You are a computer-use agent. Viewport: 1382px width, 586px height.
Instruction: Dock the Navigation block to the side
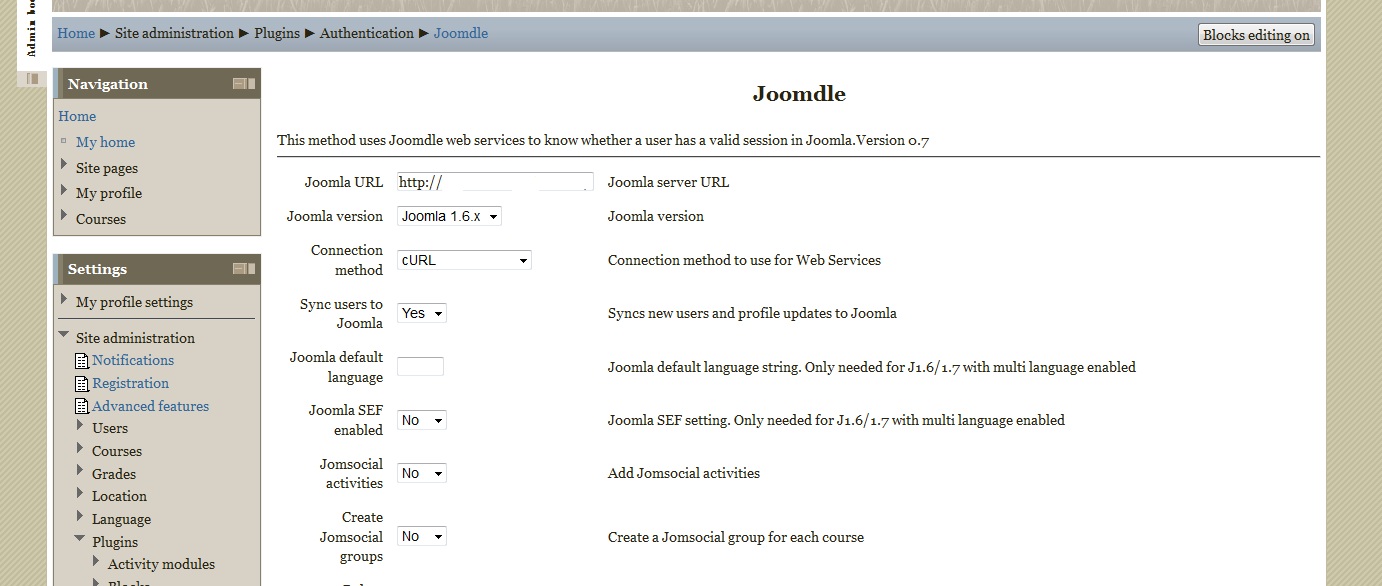click(x=250, y=84)
